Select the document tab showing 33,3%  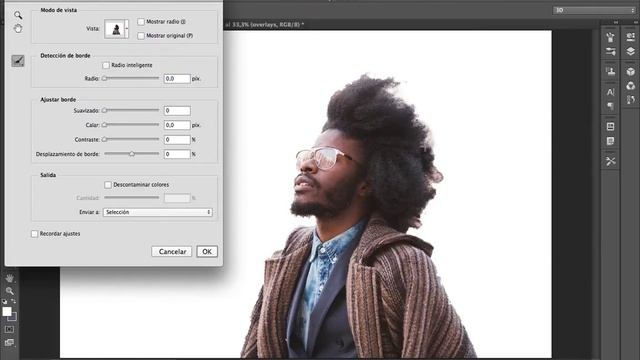coord(264,24)
